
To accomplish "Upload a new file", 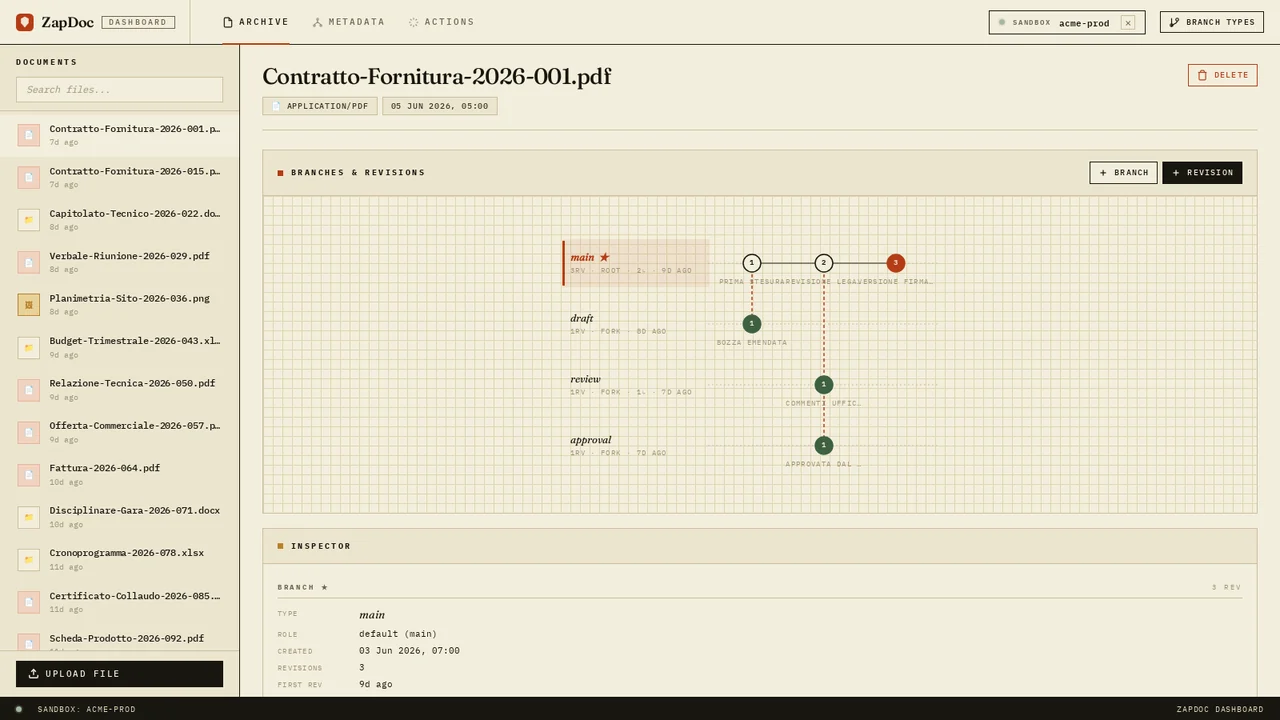I will (119, 673).
